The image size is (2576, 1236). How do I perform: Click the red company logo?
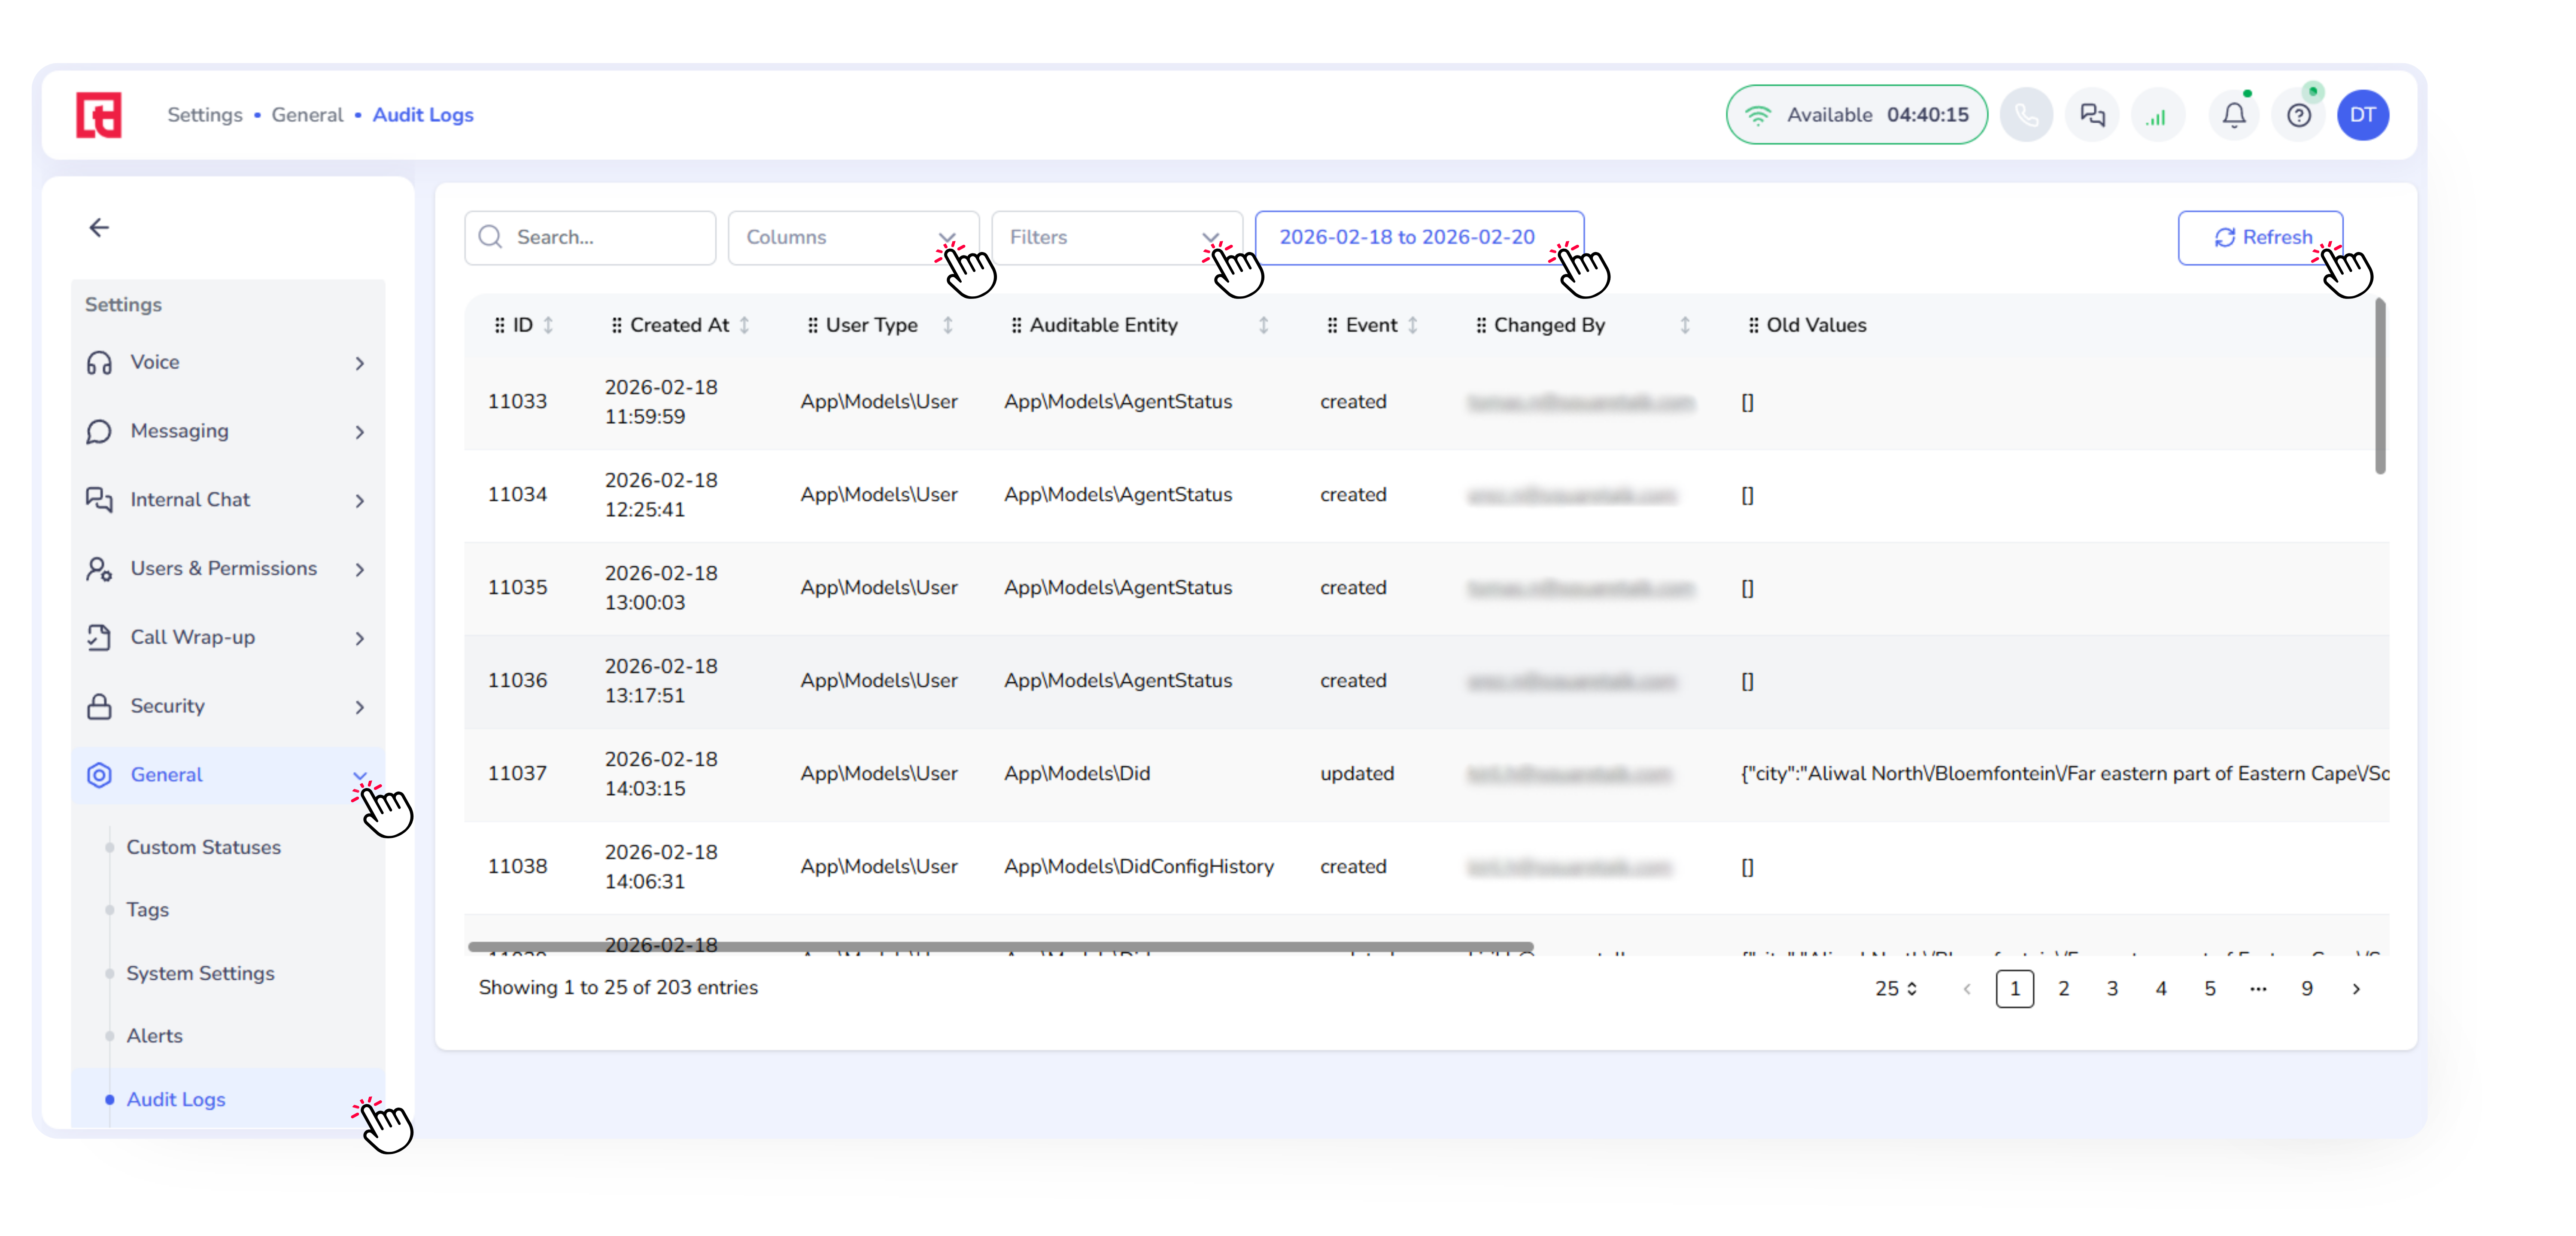(x=99, y=115)
